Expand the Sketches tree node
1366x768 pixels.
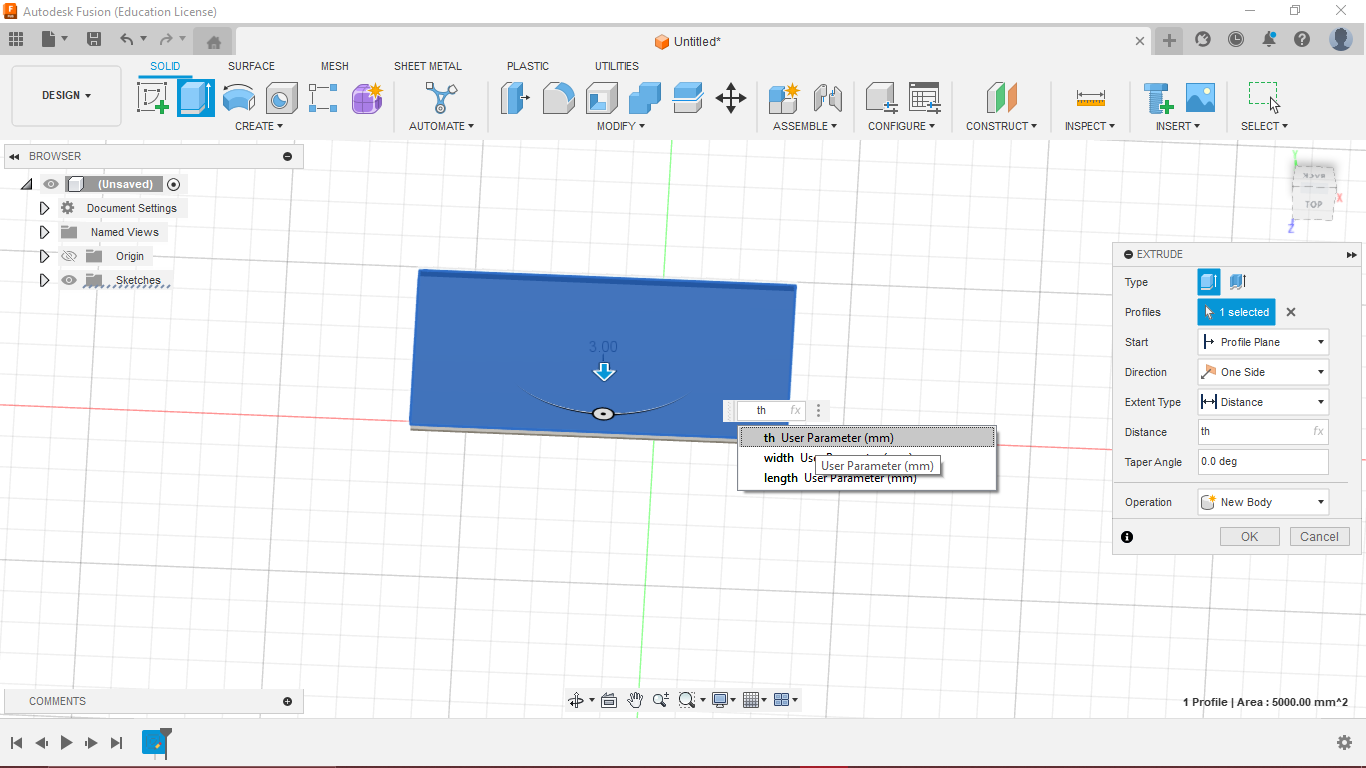[x=44, y=280]
